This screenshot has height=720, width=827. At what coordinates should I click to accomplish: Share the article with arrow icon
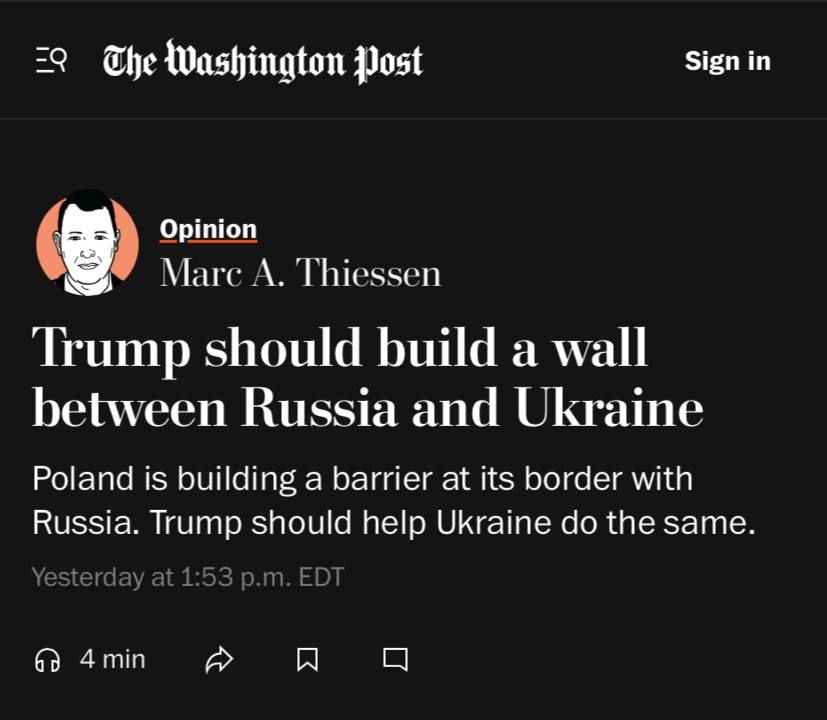coord(219,659)
